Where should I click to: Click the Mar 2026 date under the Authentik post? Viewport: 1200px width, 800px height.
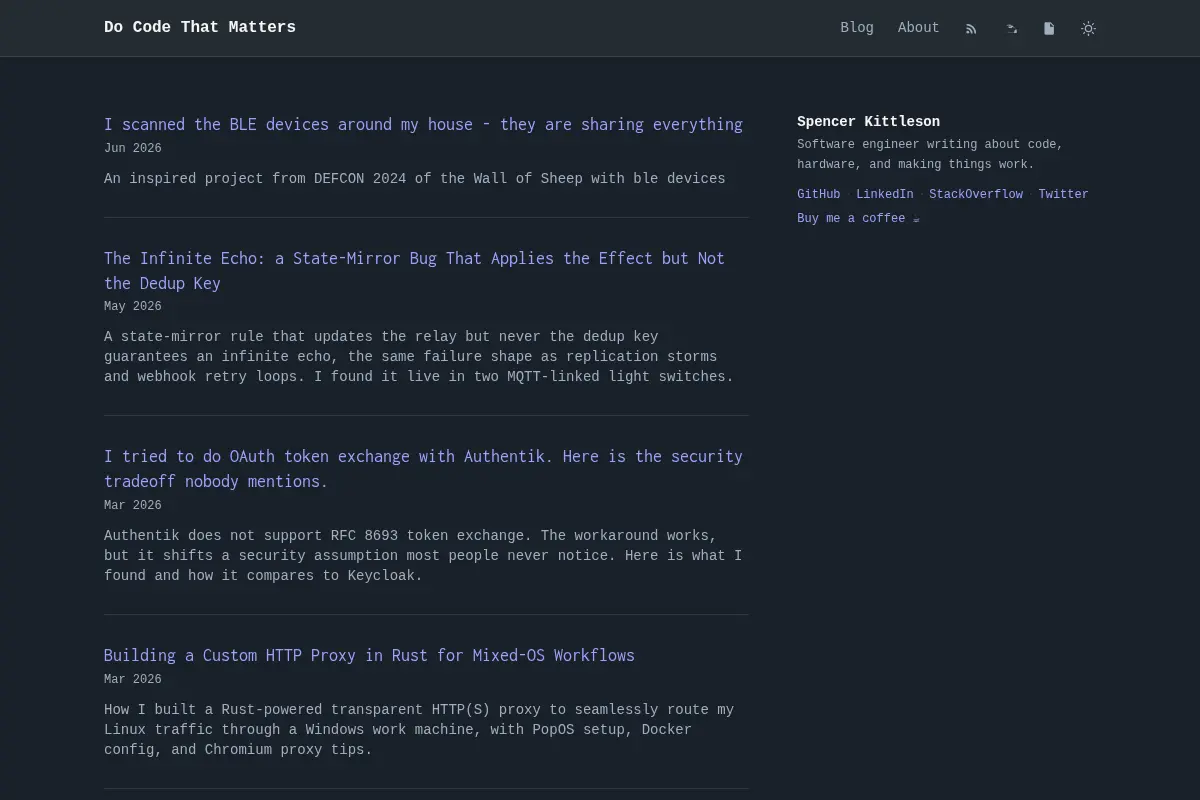click(x=132, y=505)
